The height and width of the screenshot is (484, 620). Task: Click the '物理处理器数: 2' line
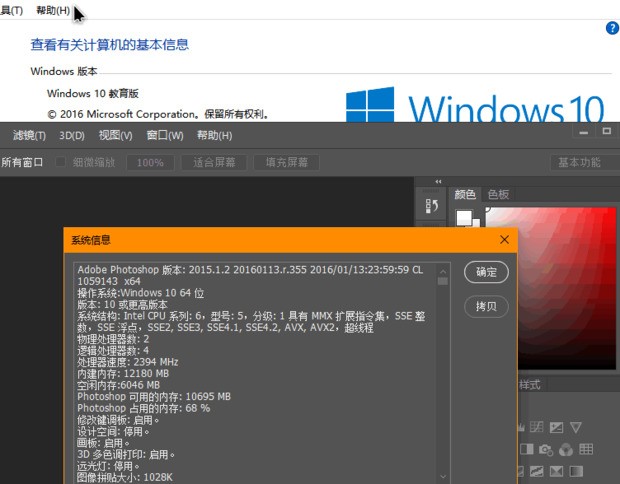[113, 339]
